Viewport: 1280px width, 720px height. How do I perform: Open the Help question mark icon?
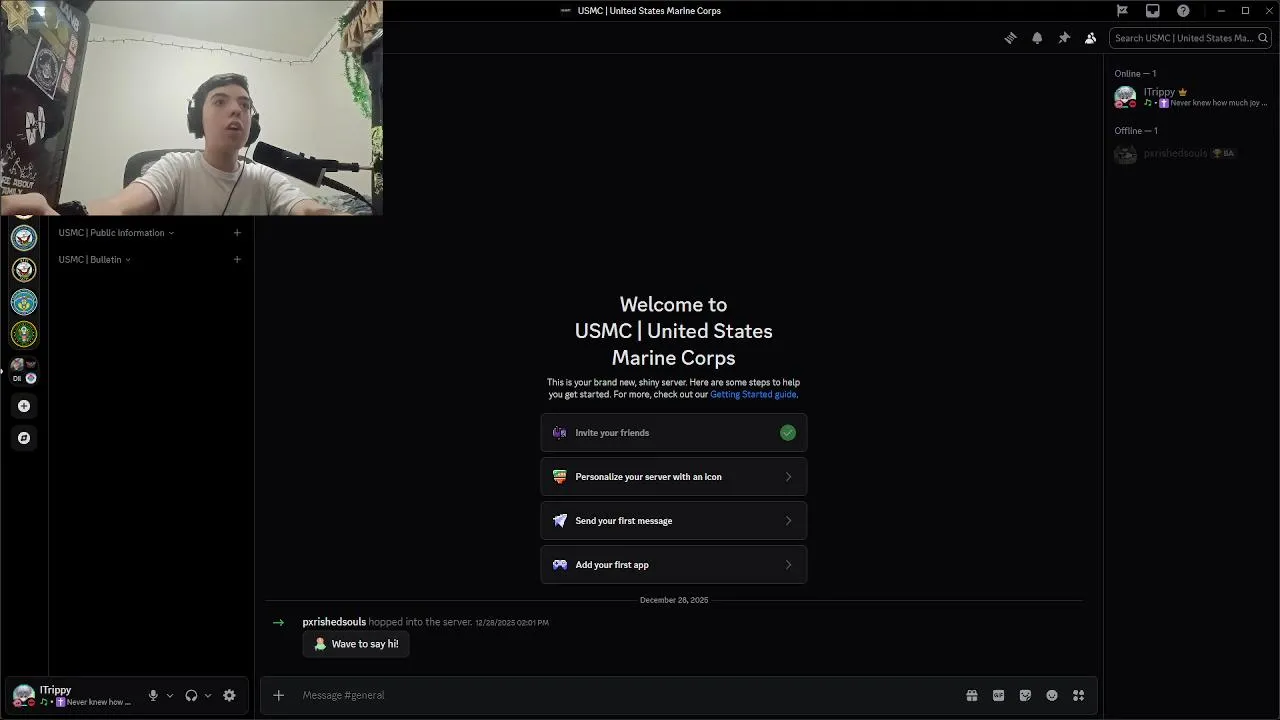point(1183,11)
